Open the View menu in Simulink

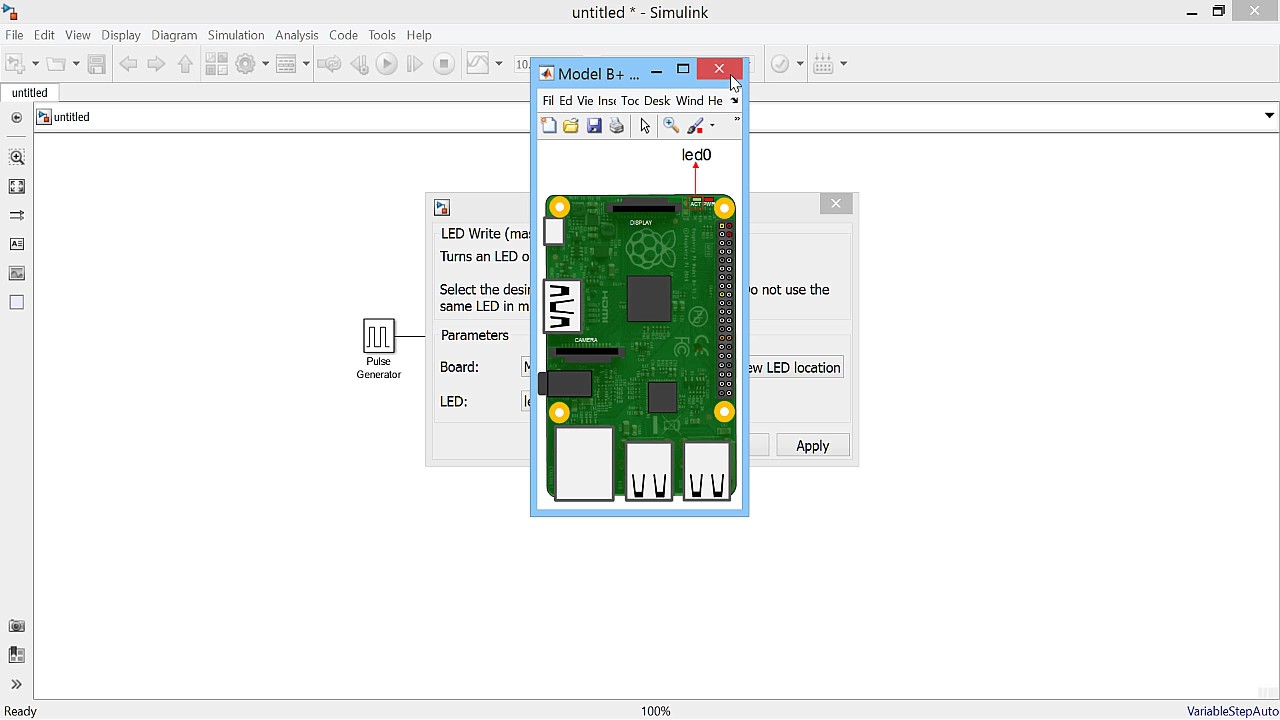[77, 35]
